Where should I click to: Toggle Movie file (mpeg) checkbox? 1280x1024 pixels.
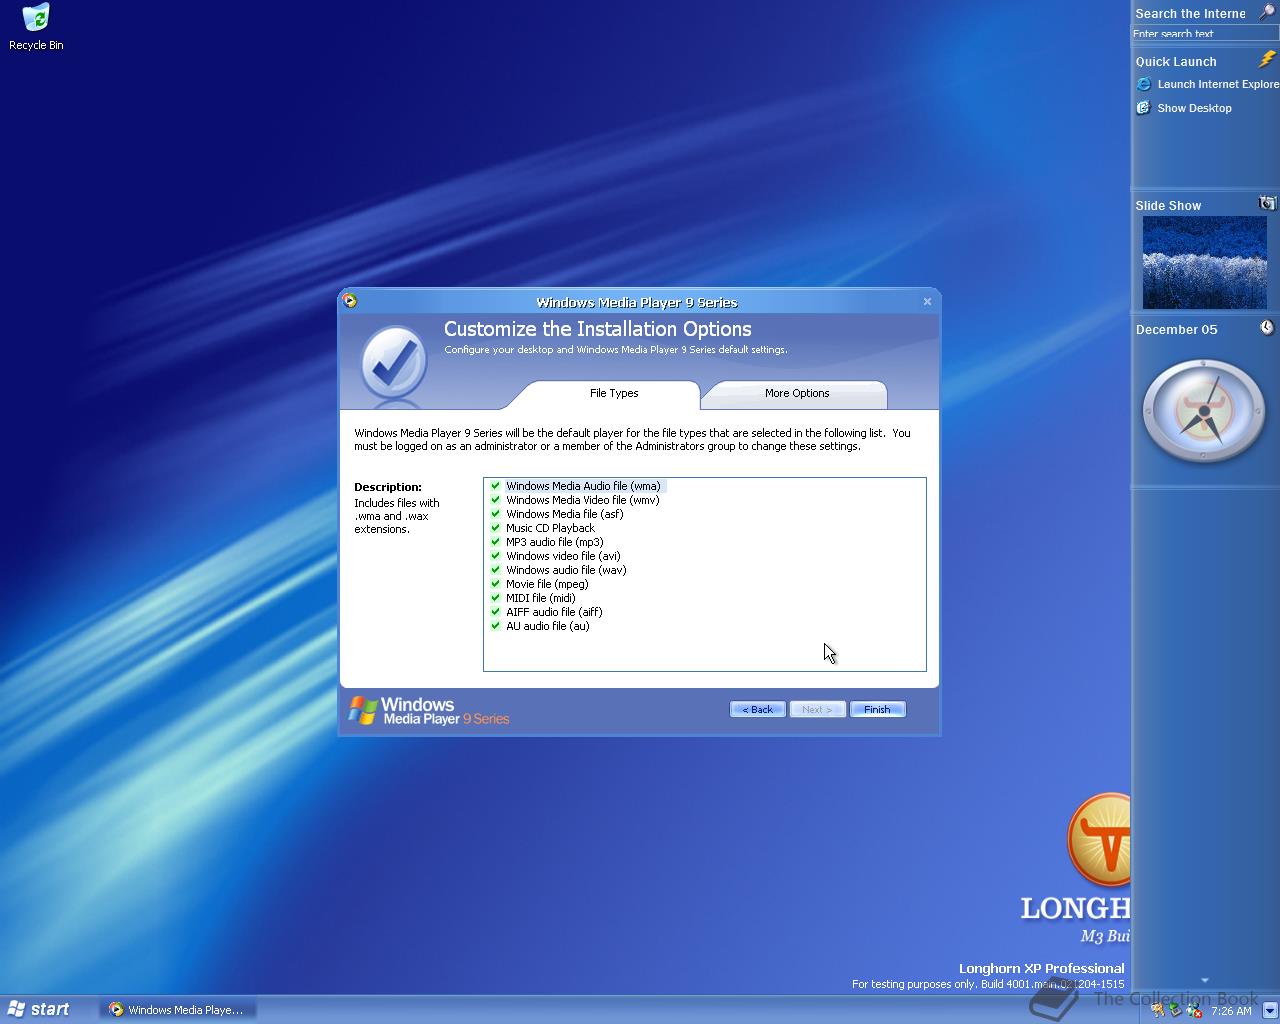(x=495, y=584)
